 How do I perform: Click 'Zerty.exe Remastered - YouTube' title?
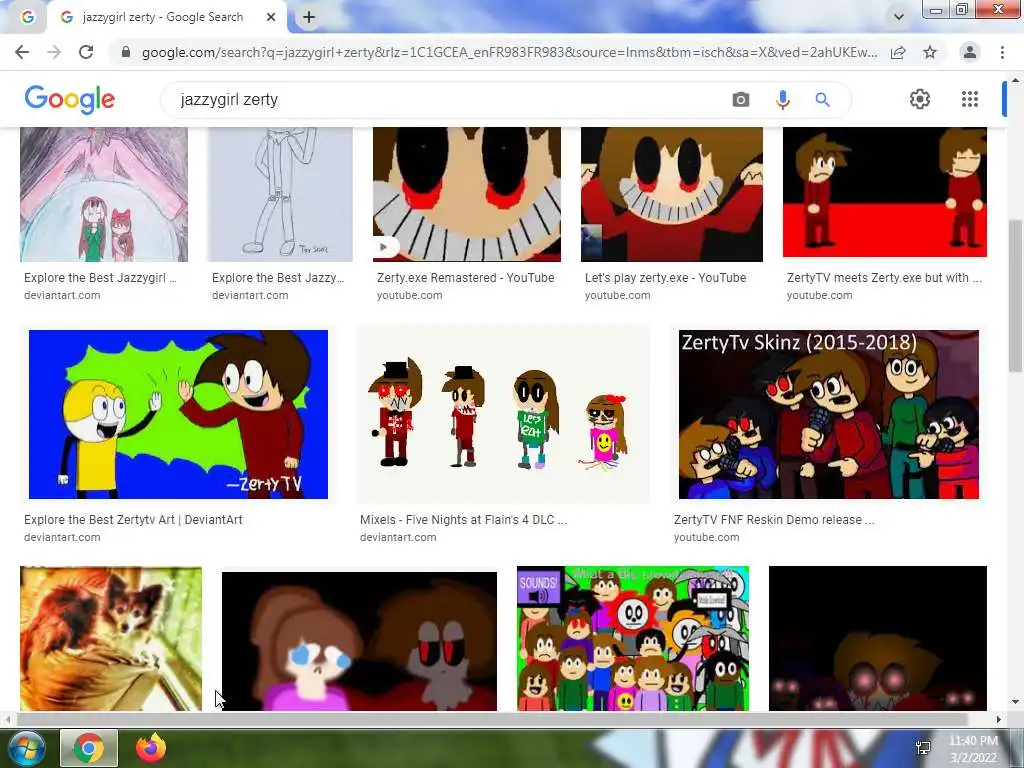466,278
